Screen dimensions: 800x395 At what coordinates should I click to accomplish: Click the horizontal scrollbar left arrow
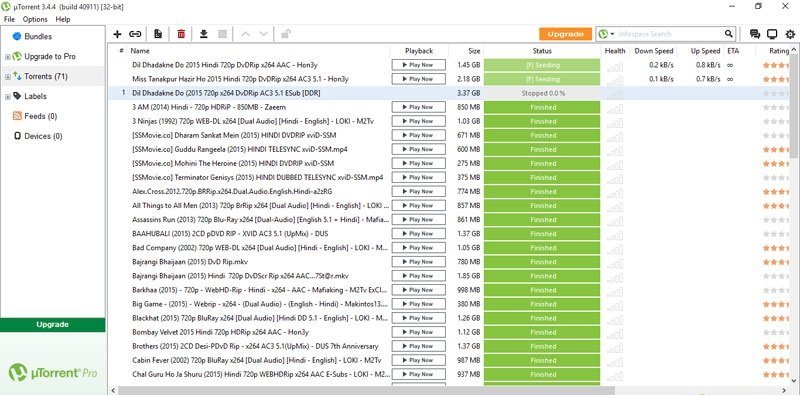pyautogui.click(x=113, y=390)
